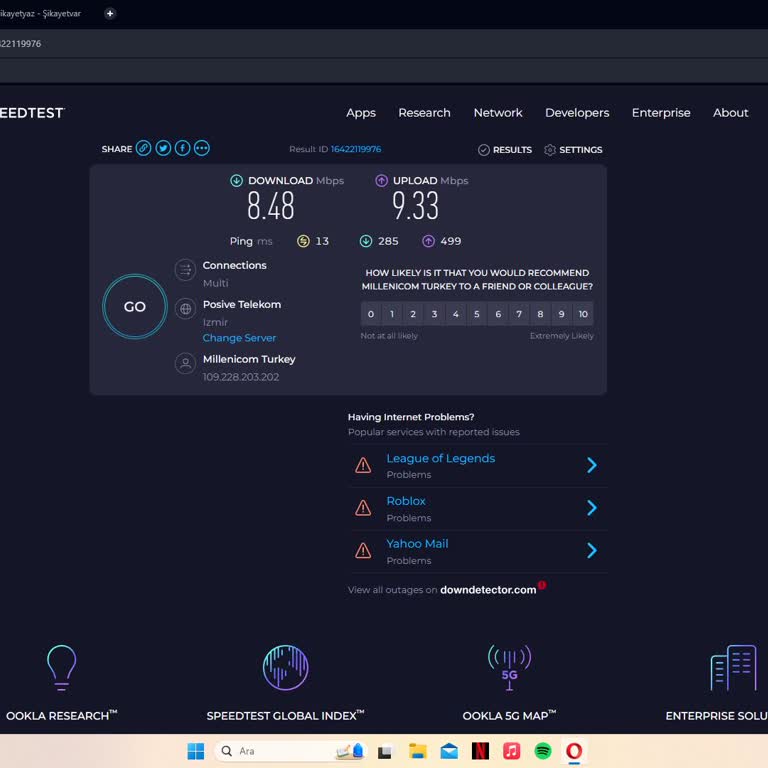The width and height of the screenshot is (768, 768).
Task: Rate recommendation 3 for Millenicom
Action: [x=434, y=314]
